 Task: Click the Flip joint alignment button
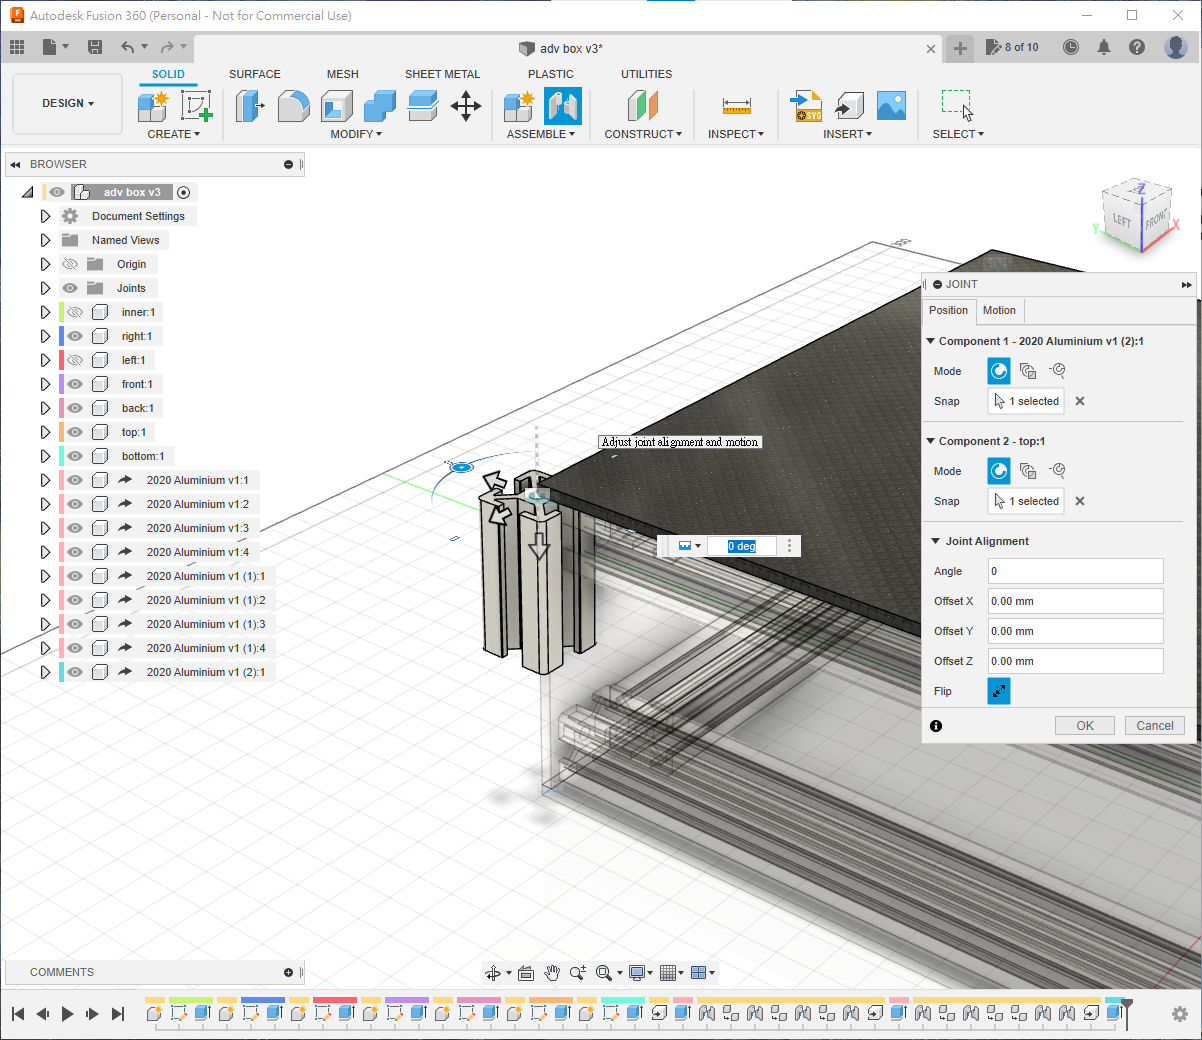pos(998,691)
